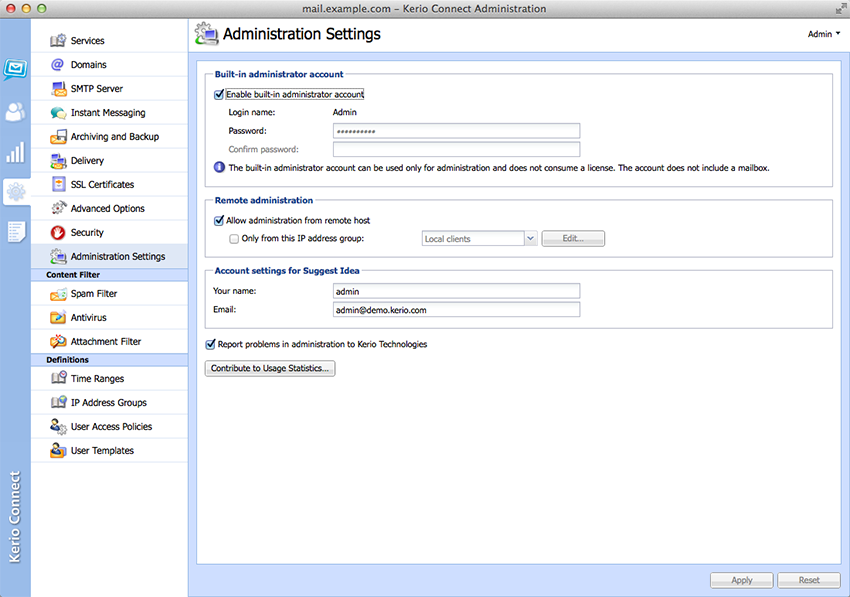The image size is (850, 597).
Task: Open Delivery settings label
Action: (x=87, y=161)
